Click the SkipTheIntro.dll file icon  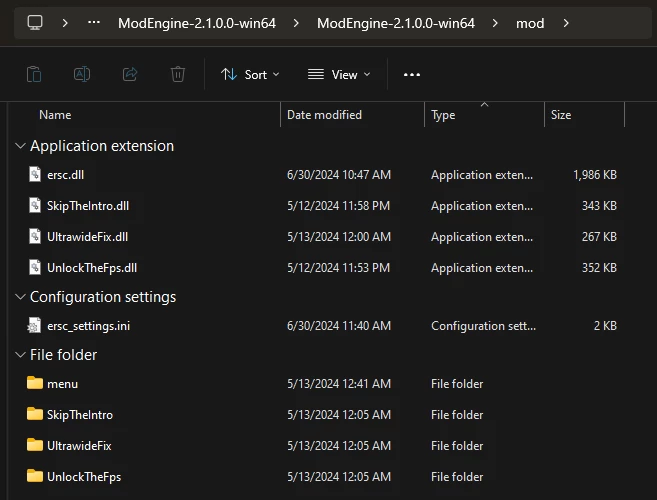(35, 205)
